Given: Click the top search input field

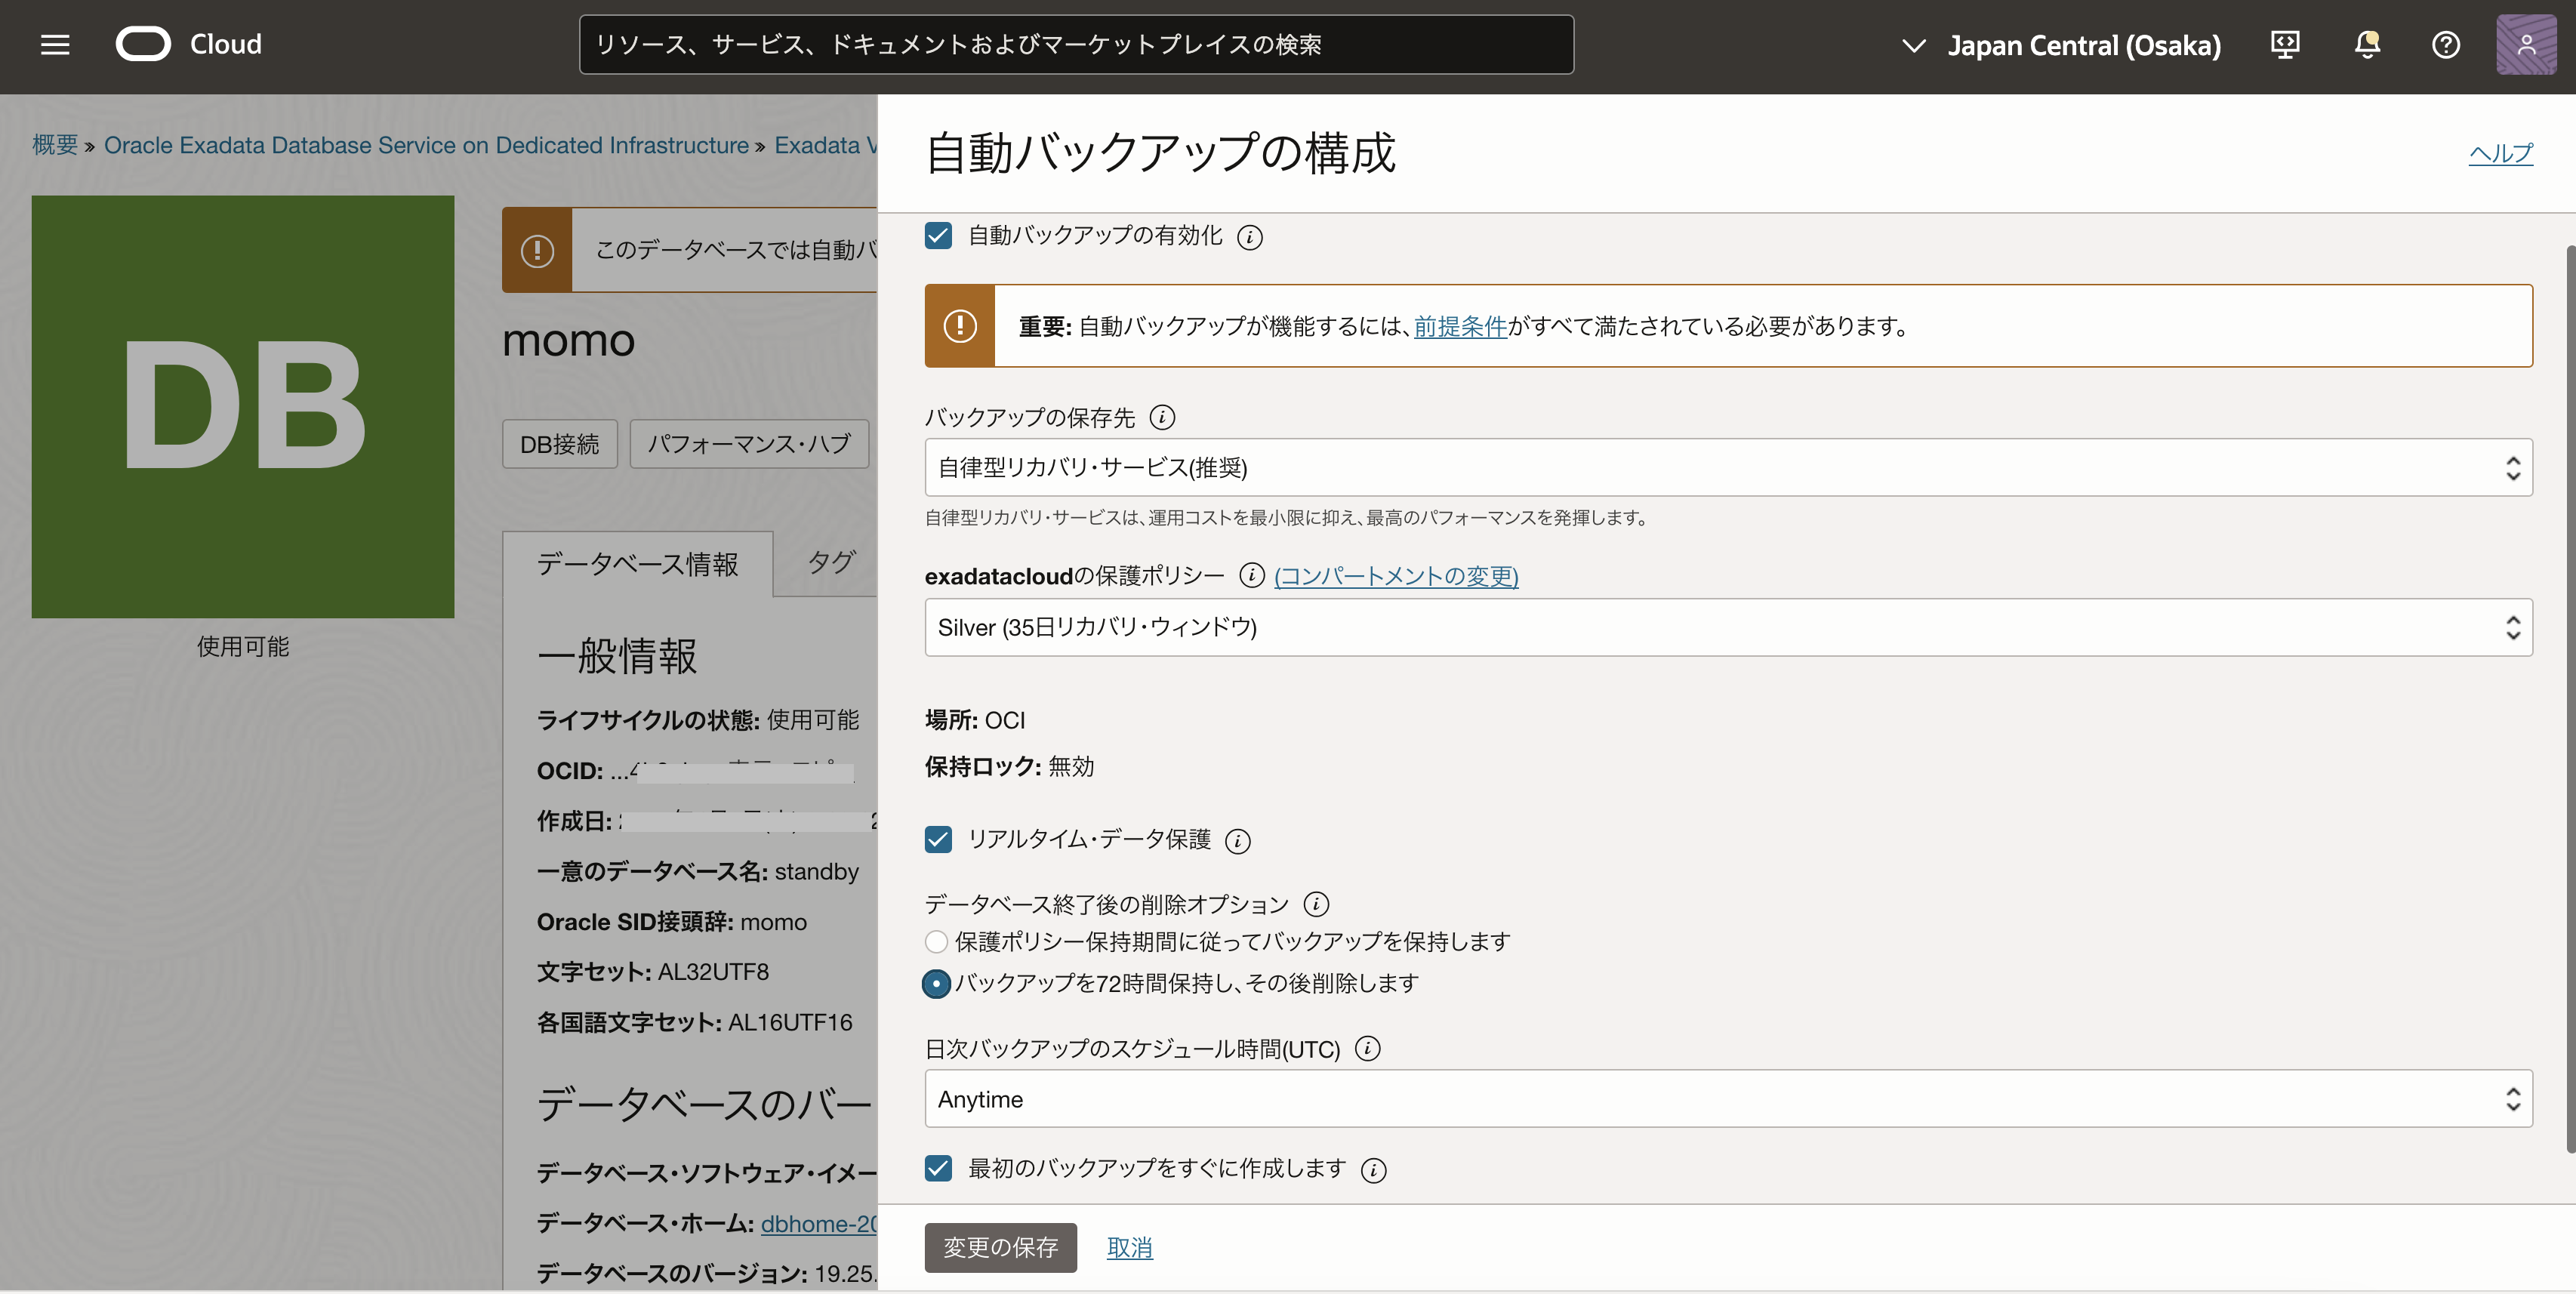Looking at the screenshot, I should point(1075,44).
